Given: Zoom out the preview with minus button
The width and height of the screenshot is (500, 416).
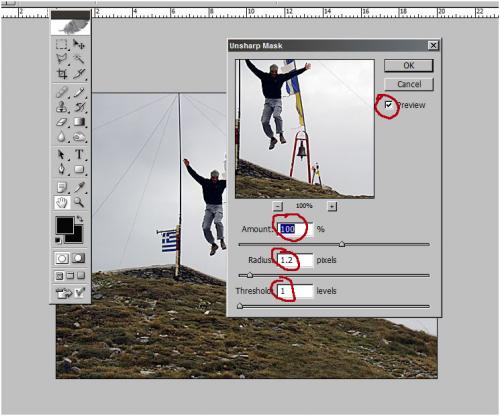Looking at the screenshot, I should pos(278,206).
